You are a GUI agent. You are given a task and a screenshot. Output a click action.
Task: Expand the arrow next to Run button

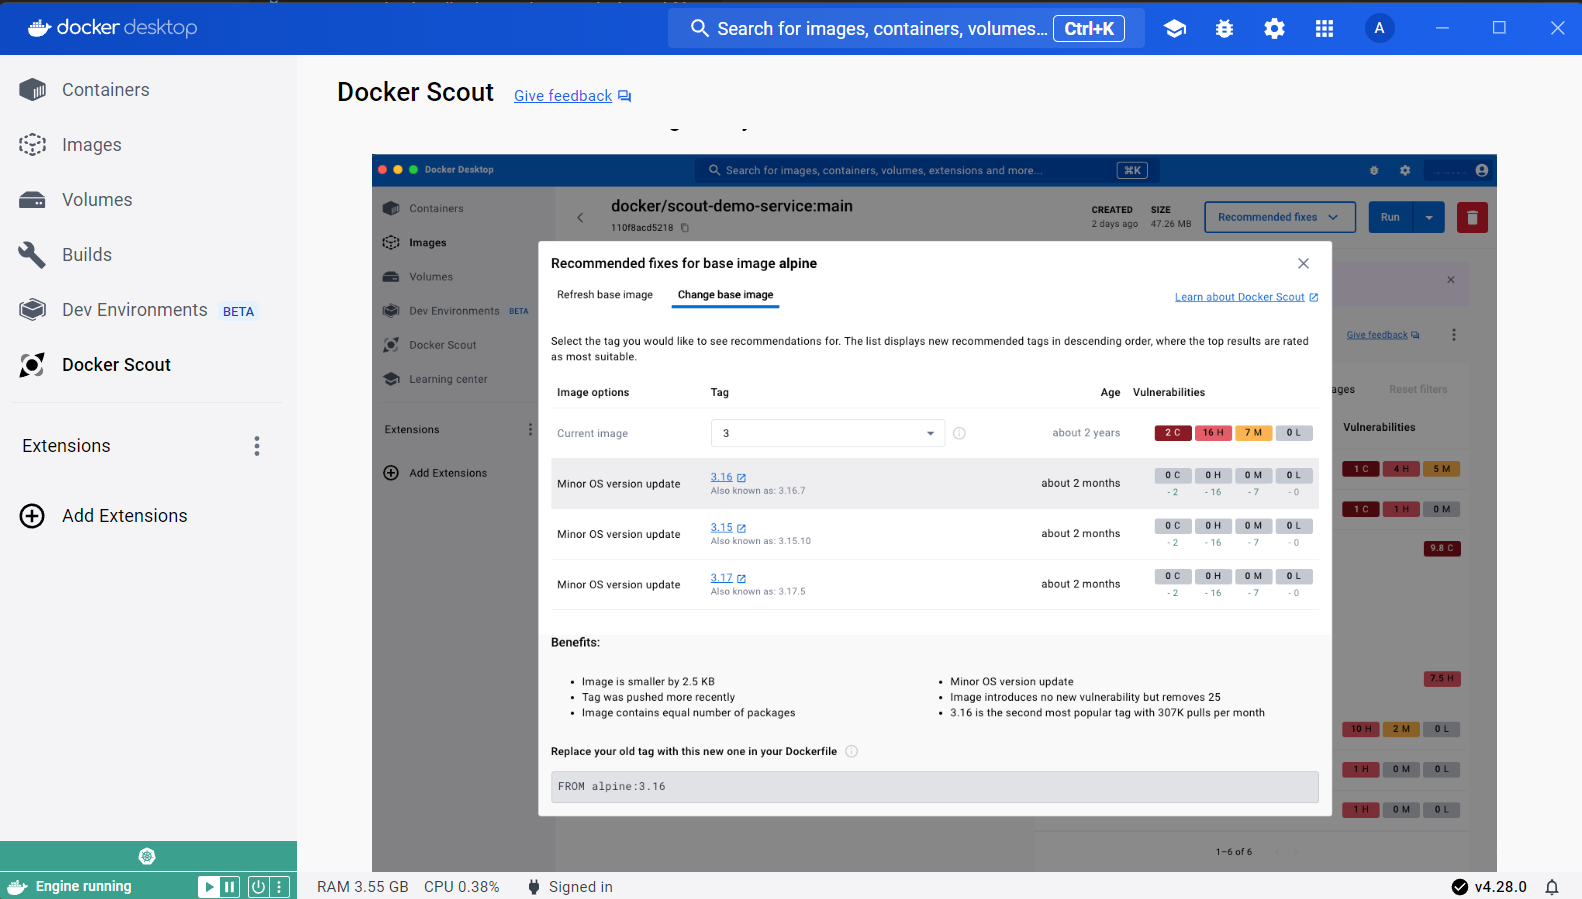point(1429,217)
